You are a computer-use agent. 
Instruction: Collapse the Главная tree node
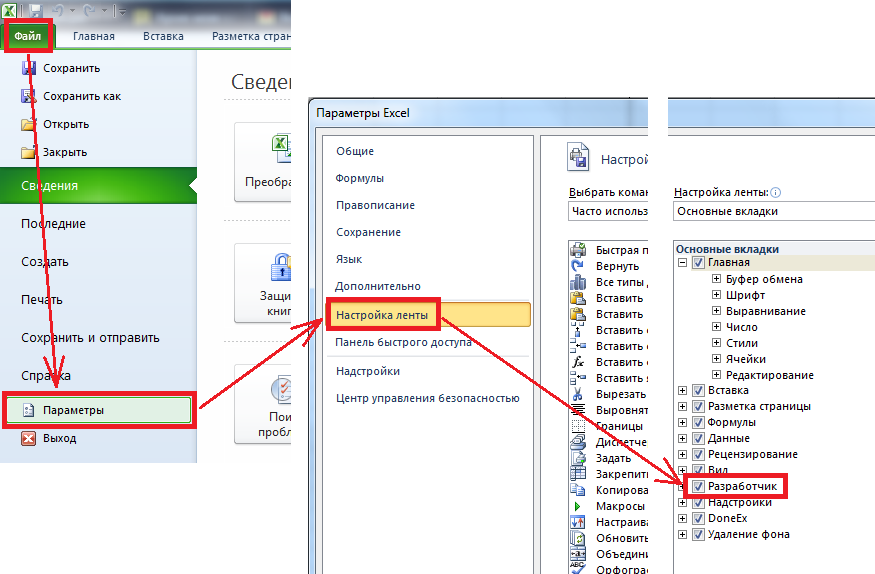pyautogui.click(x=682, y=263)
